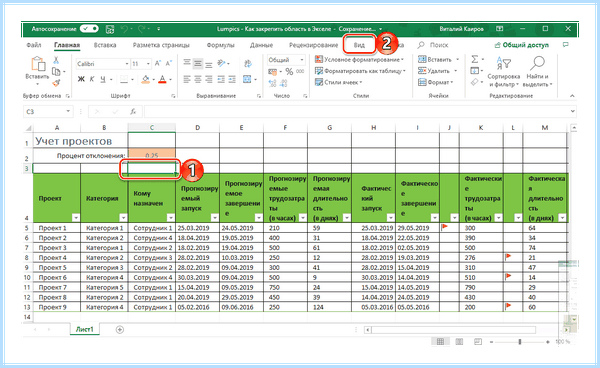Click the Align Left icon
600x368 pixels.
[187, 79]
